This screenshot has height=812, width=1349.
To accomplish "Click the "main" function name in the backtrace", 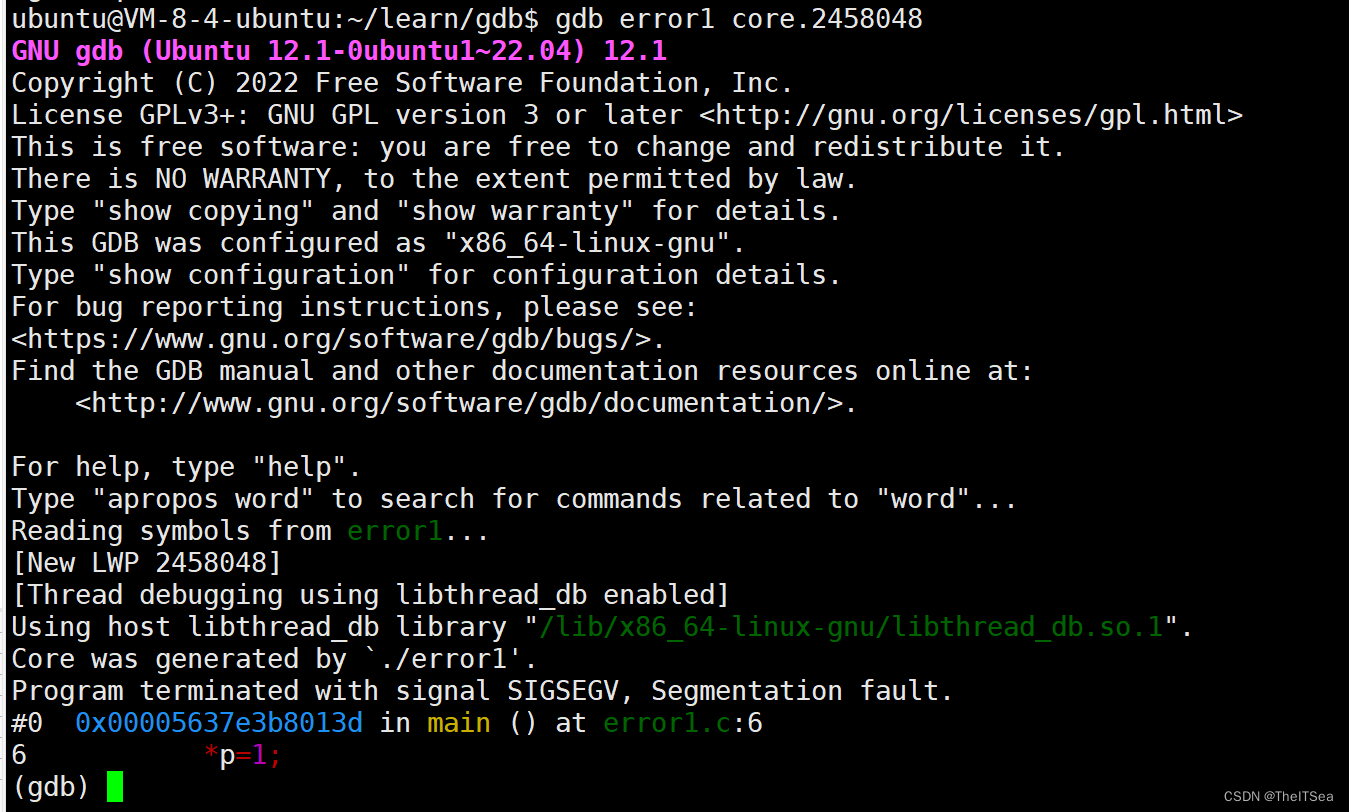I will click(x=459, y=722).
